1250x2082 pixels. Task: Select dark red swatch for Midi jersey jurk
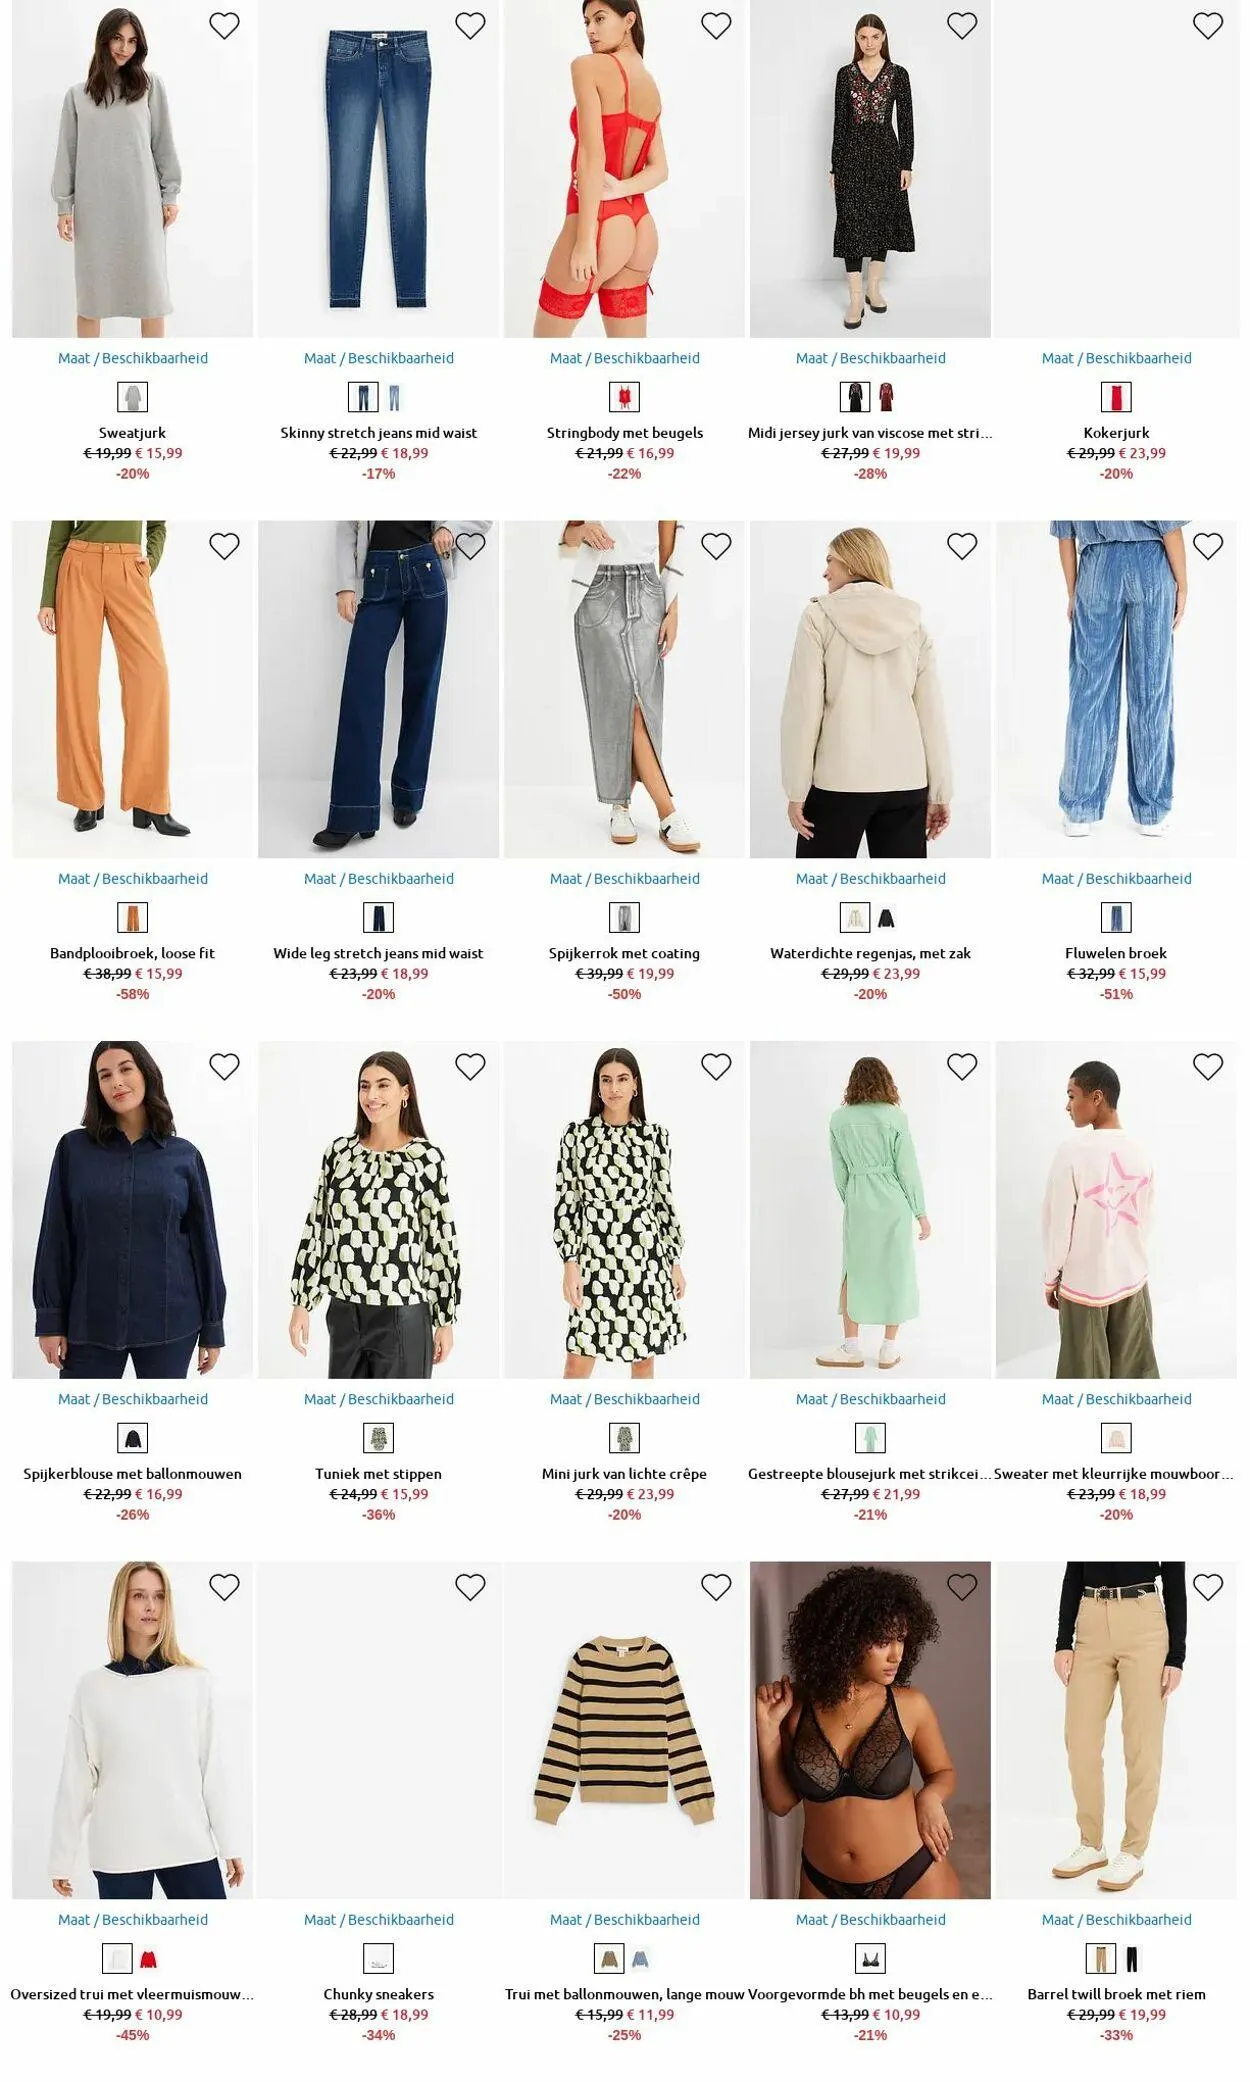(886, 397)
